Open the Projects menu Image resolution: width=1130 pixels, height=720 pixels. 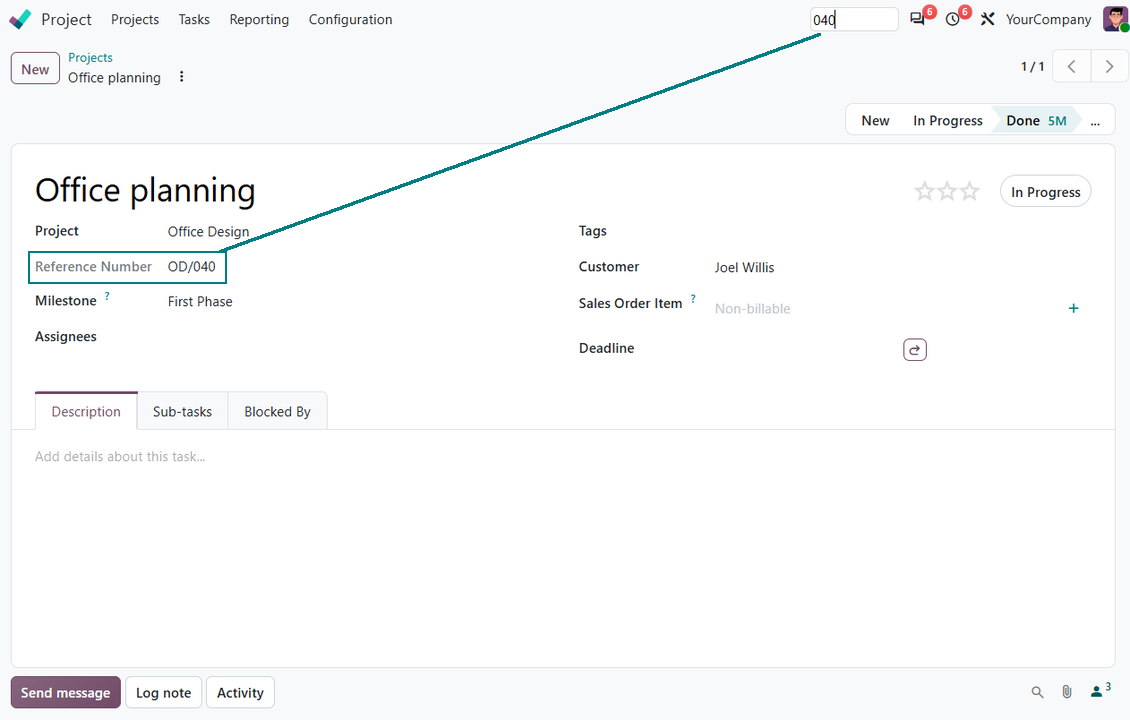pos(135,19)
